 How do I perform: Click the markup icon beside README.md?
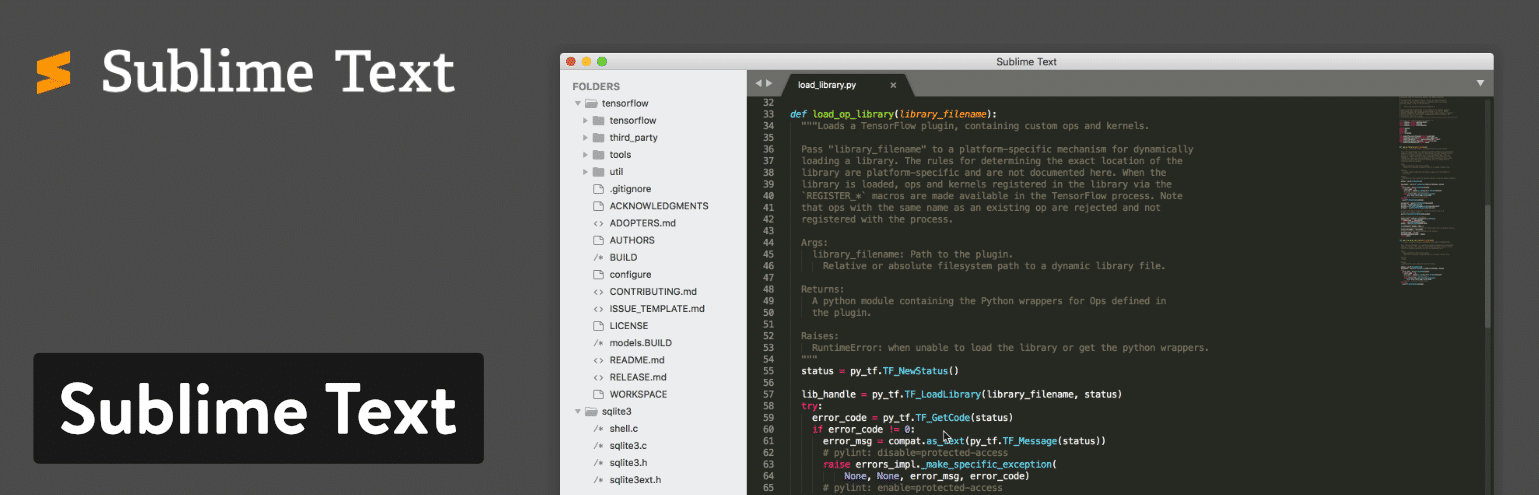[x=598, y=360]
